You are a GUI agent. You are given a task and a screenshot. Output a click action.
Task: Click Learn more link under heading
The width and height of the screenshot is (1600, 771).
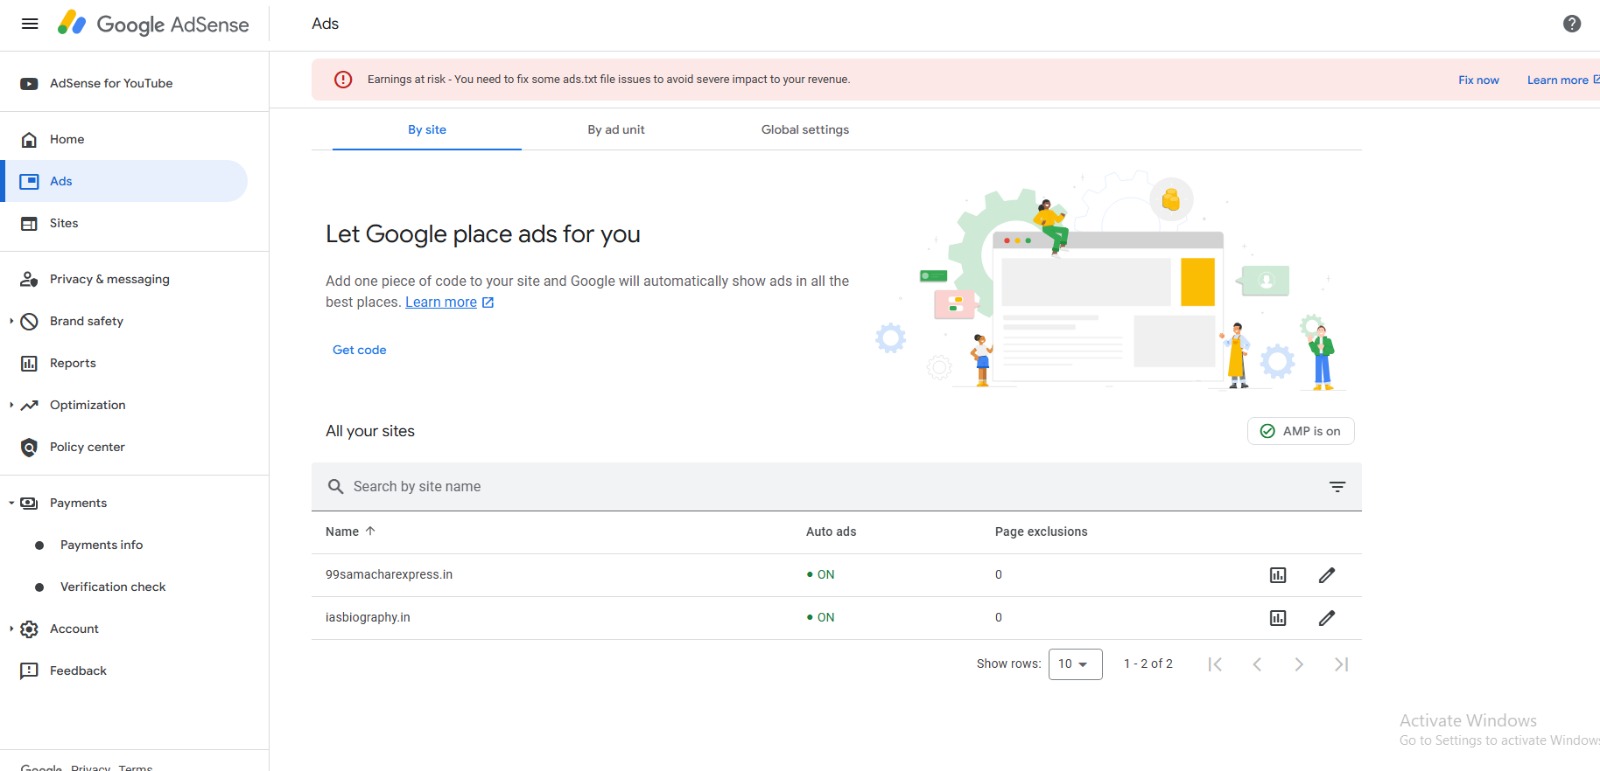tap(441, 303)
